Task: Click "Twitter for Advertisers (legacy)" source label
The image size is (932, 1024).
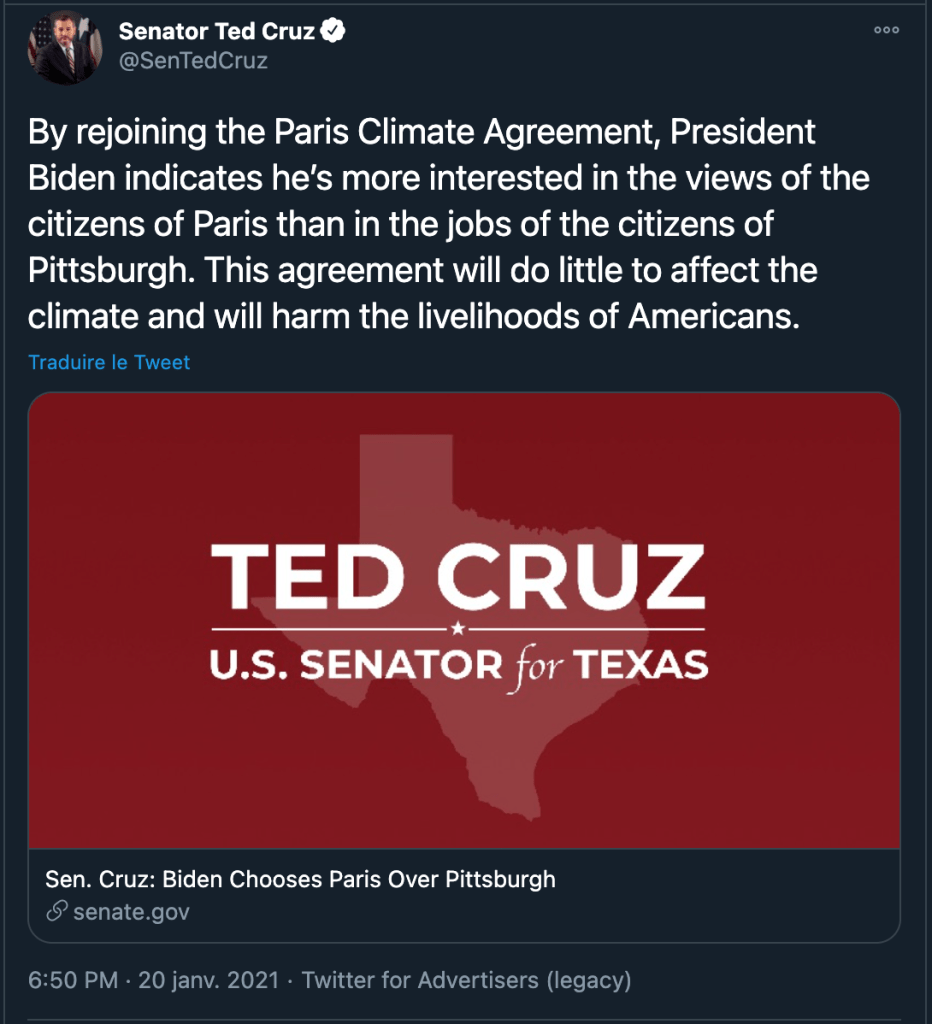Action: (466, 980)
